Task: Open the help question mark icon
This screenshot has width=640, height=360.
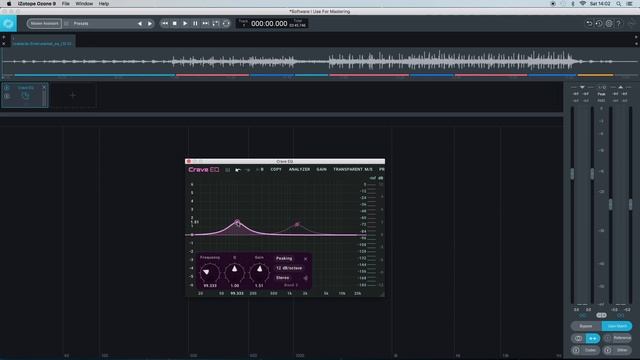Action: coord(619,24)
